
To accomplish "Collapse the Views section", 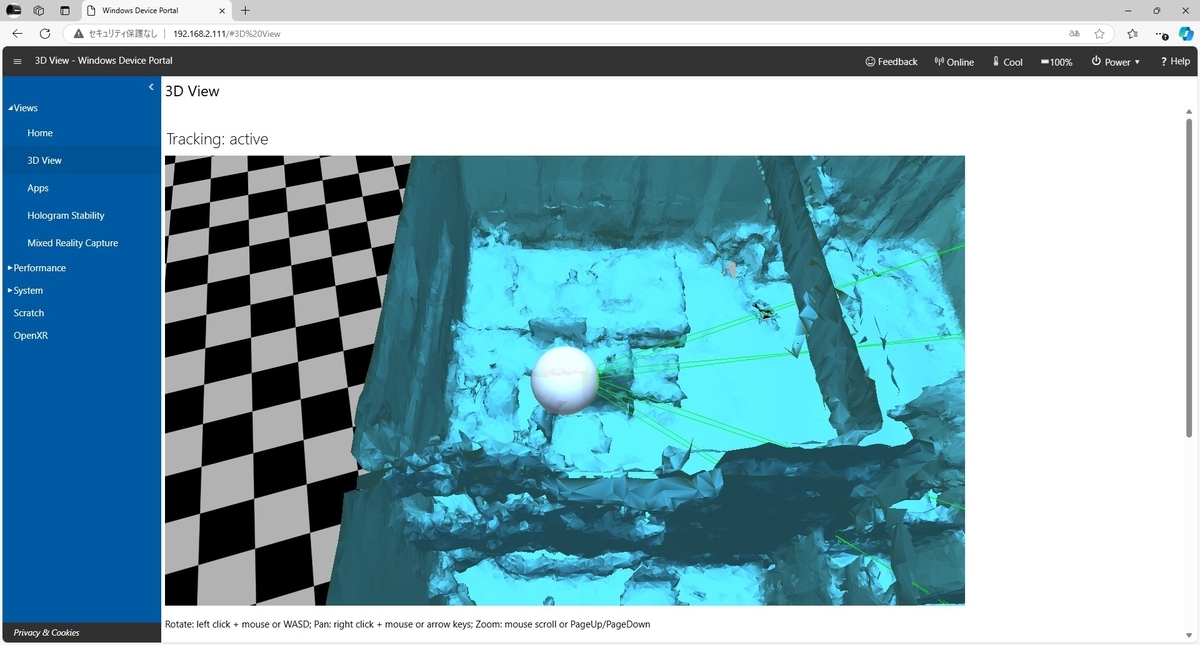I will click(x=24, y=108).
